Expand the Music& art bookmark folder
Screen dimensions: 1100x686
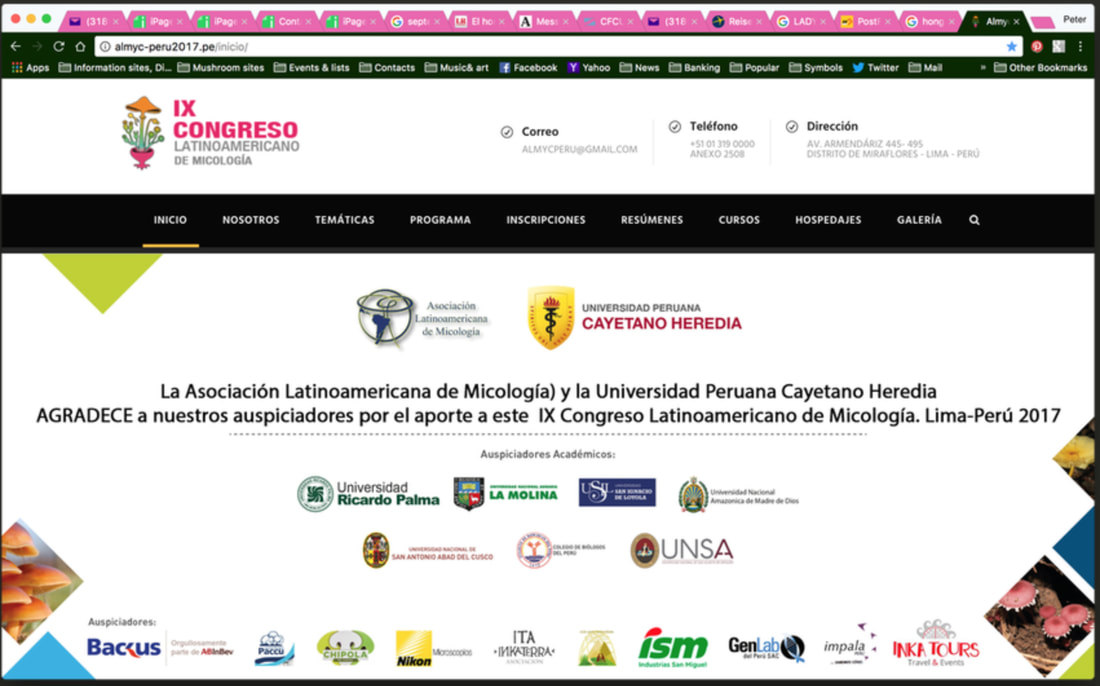click(x=456, y=67)
